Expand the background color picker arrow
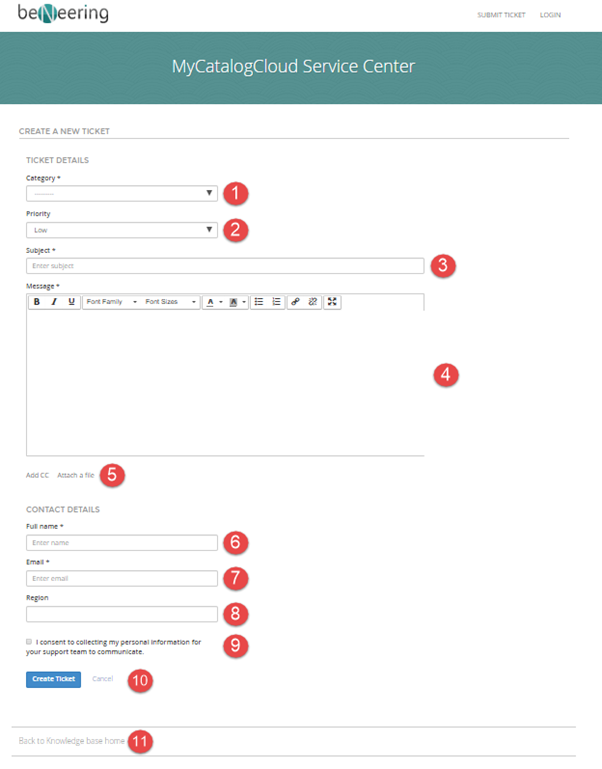The image size is (602, 769). 244,302
